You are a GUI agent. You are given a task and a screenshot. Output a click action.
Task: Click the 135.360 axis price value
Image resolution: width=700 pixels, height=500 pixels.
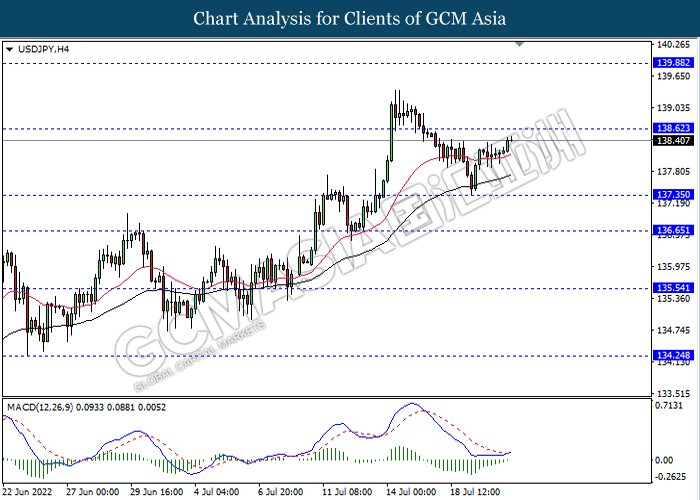[x=673, y=299]
